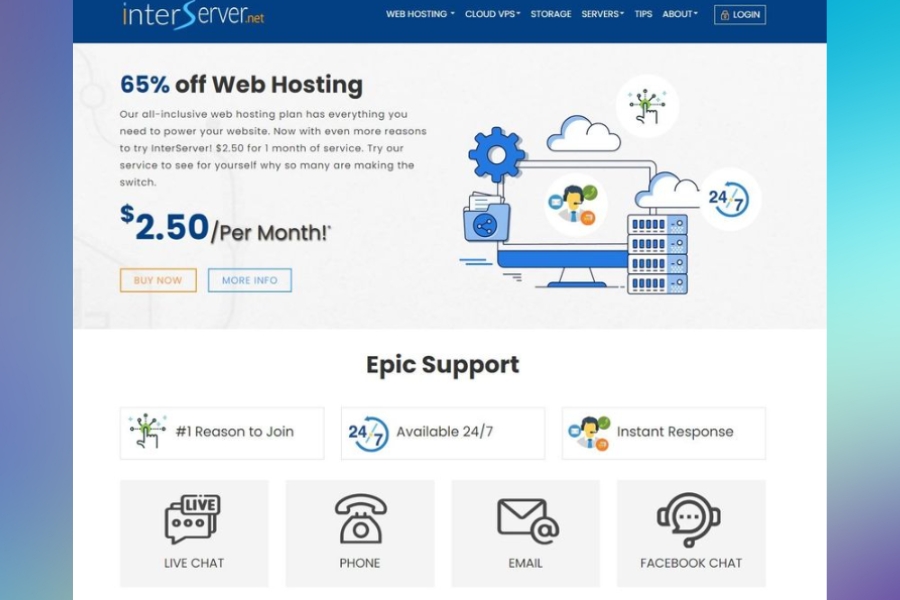
Task: Click the Buy Now button
Action: (x=158, y=280)
